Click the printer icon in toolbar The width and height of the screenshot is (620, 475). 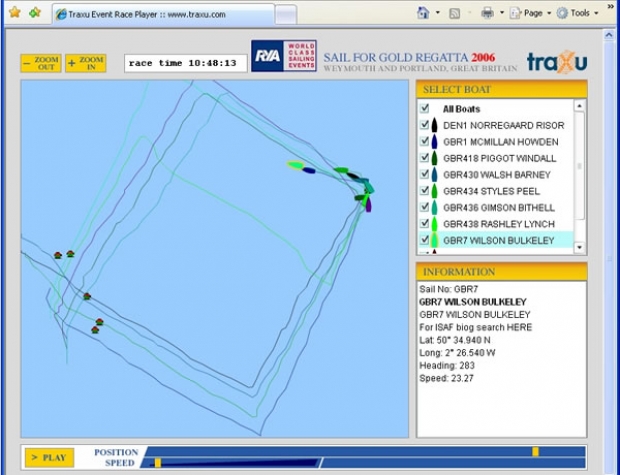[x=487, y=13]
